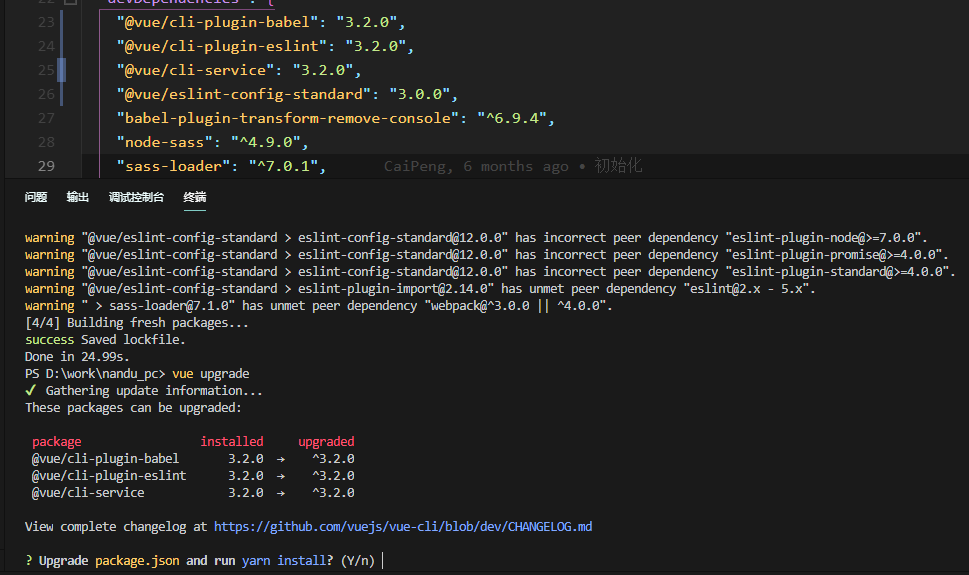Click the sass-loader webpack warning line

click(x=319, y=306)
